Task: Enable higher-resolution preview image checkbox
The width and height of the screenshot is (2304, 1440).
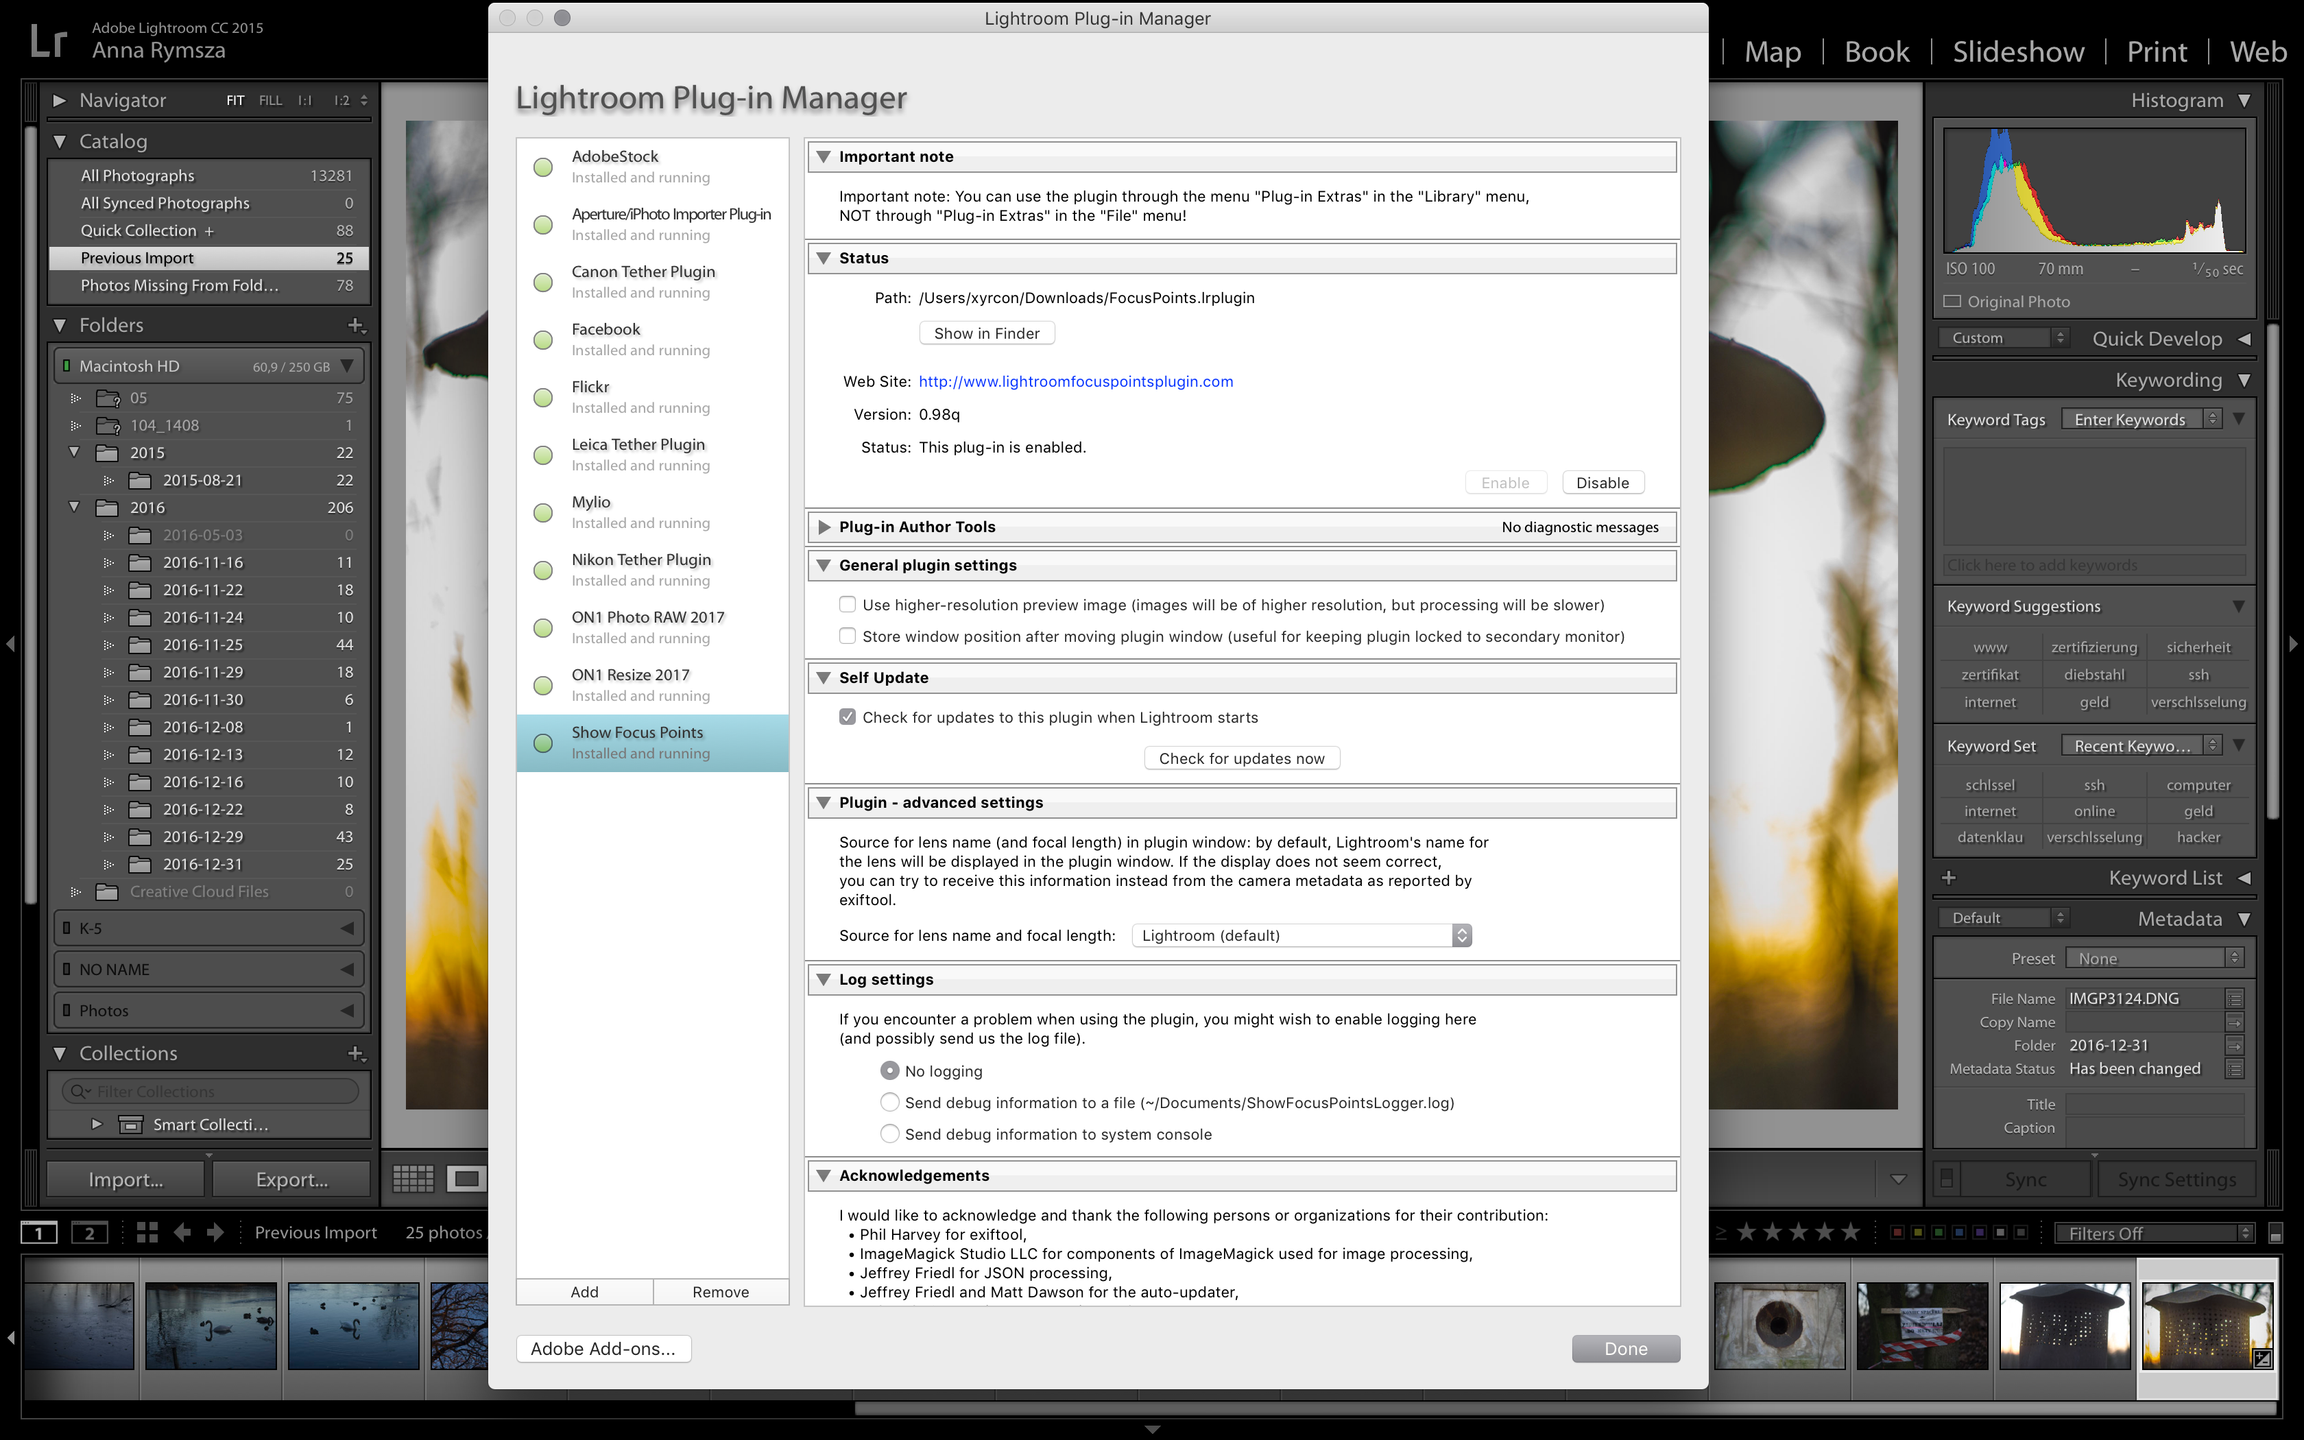Action: pyautogui.click(x=847, y=604)
